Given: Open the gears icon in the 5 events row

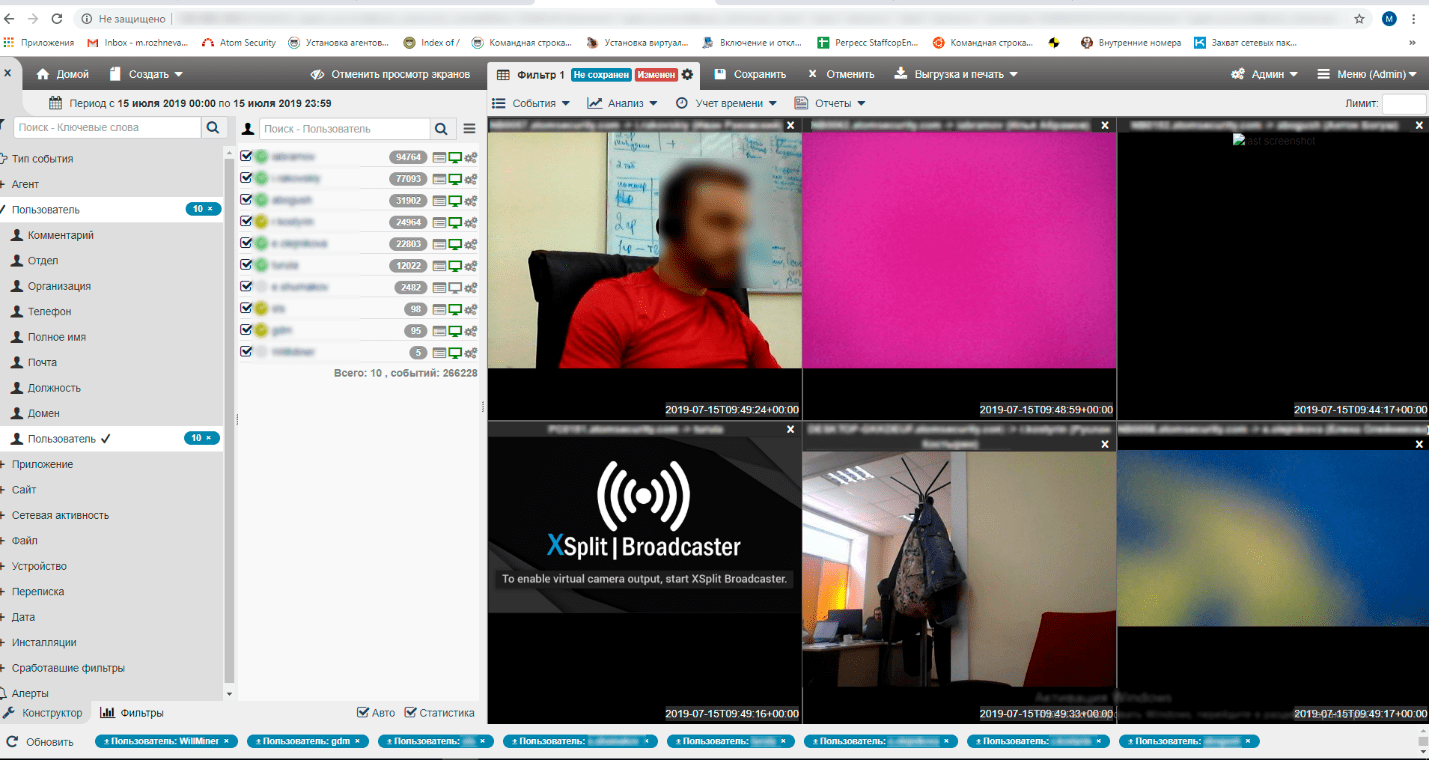Looking at the screenshot, I should [471, 353].
